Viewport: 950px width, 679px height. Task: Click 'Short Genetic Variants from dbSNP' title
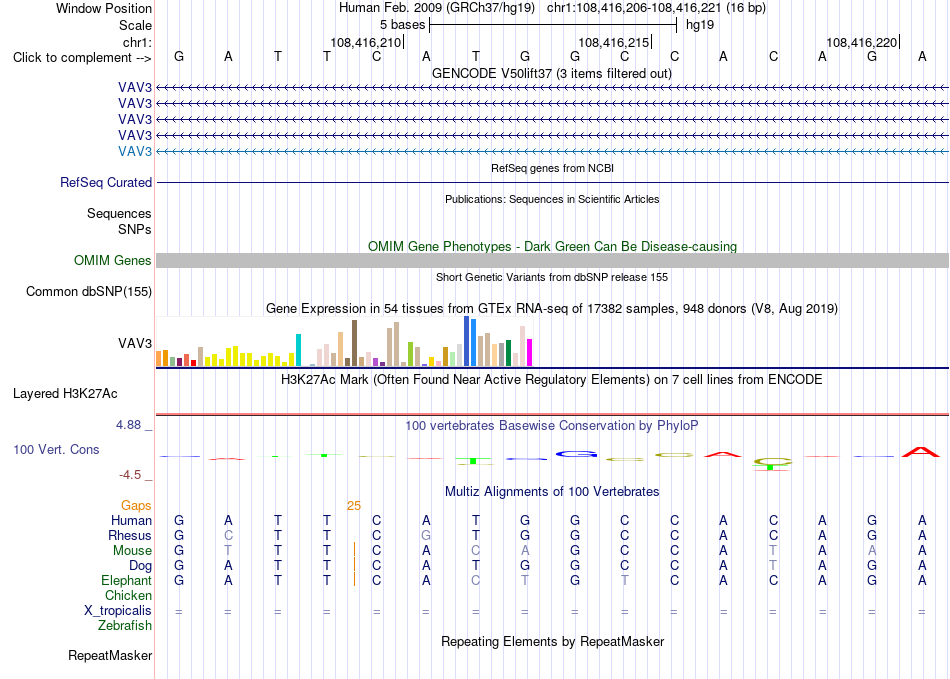(x=552, y=277)
